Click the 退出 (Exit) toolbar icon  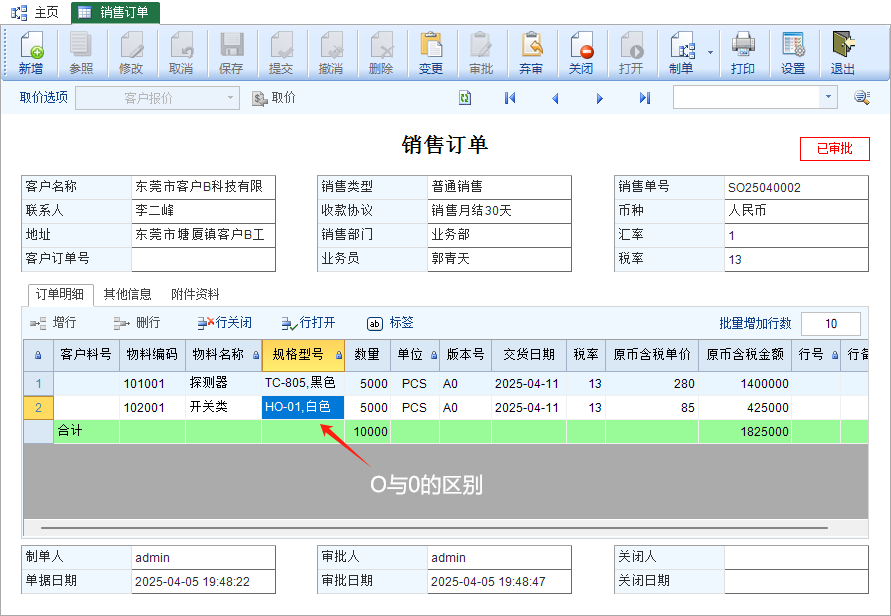(843, 53)
